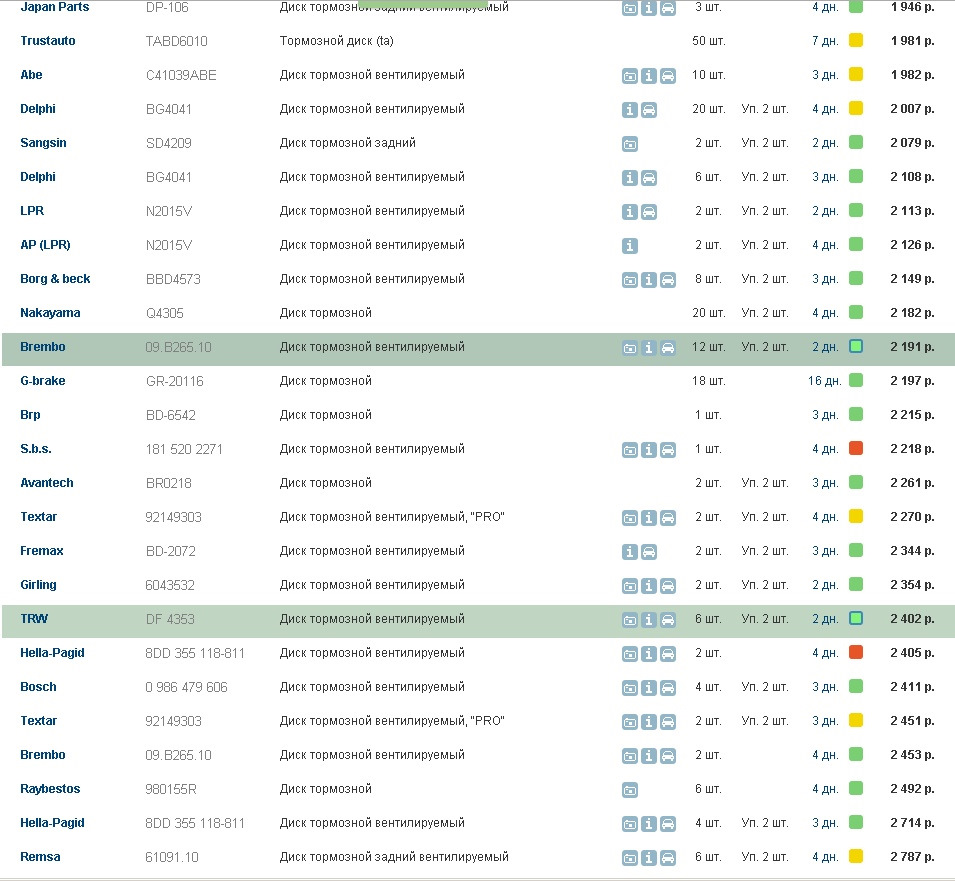Click the car icon in the Remsa row
This screenshot has width=955, height=881.
point(668,858)
